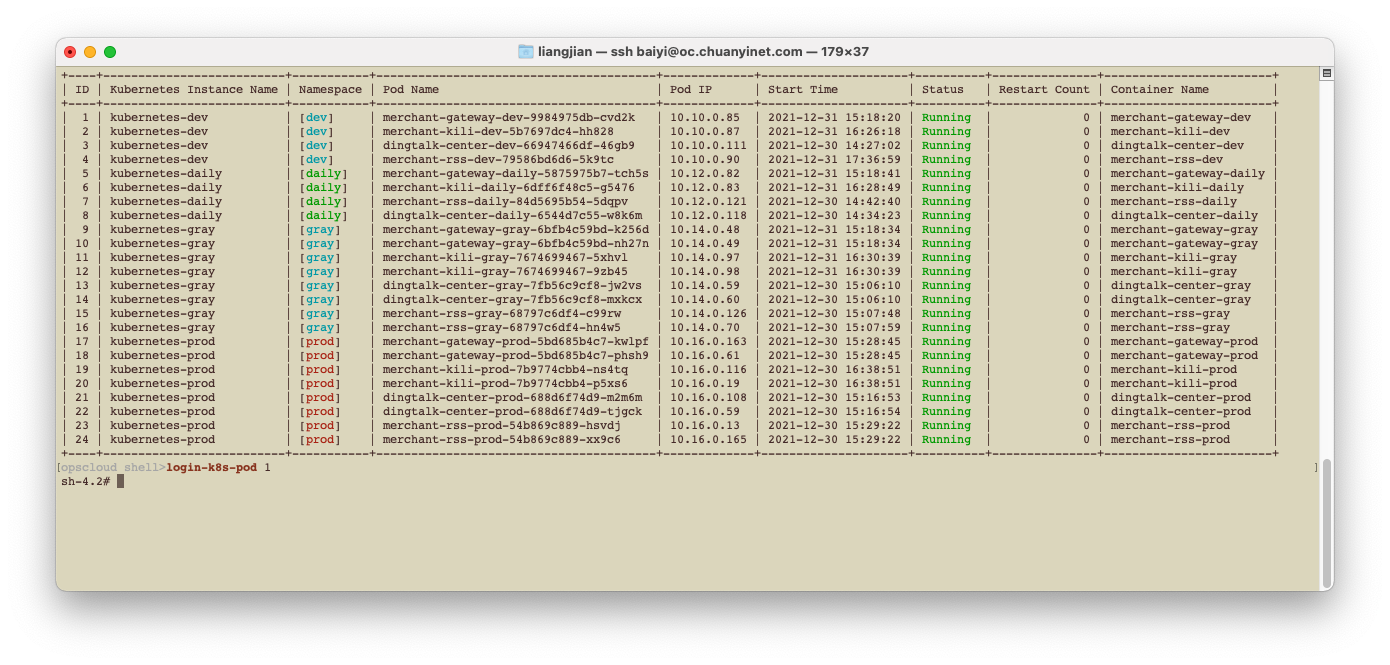
Task: Select pod merchant-rss-prod-54b869c889-hsvdj
Action: pos(502,425)
